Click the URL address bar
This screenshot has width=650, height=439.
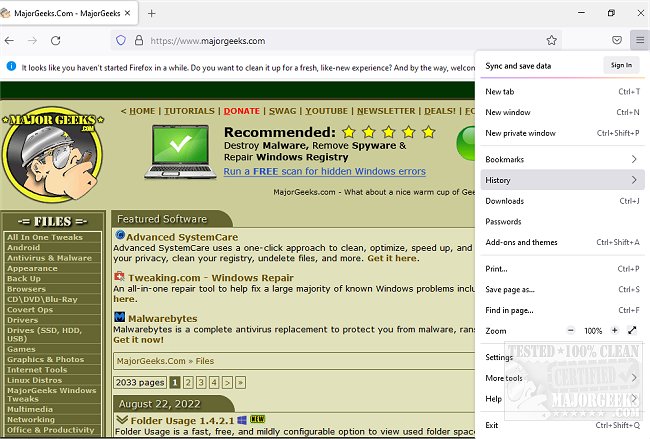336,41
